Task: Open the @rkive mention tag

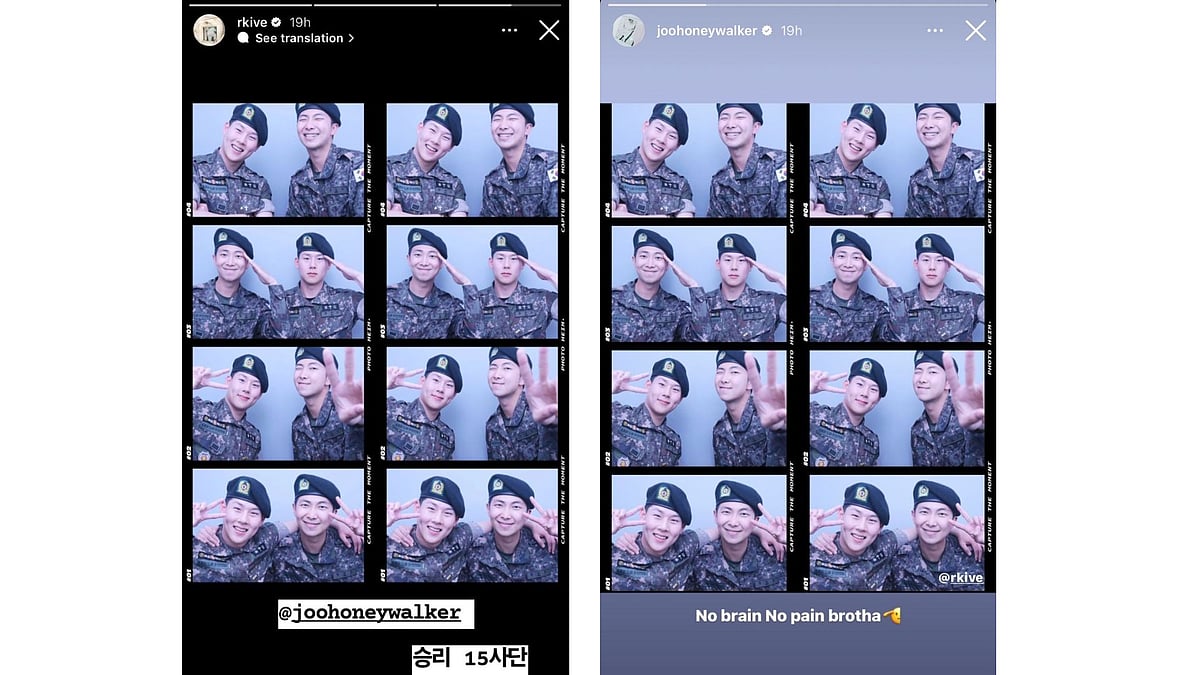Action: [x=960, y=577]
